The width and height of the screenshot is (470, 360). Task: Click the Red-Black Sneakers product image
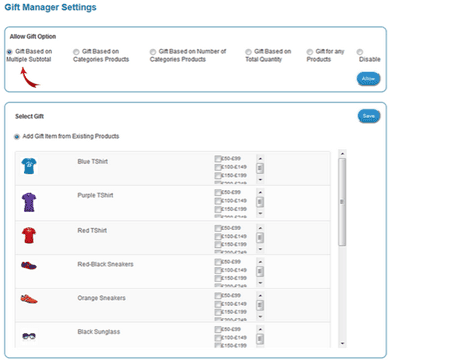pos(29,266)
